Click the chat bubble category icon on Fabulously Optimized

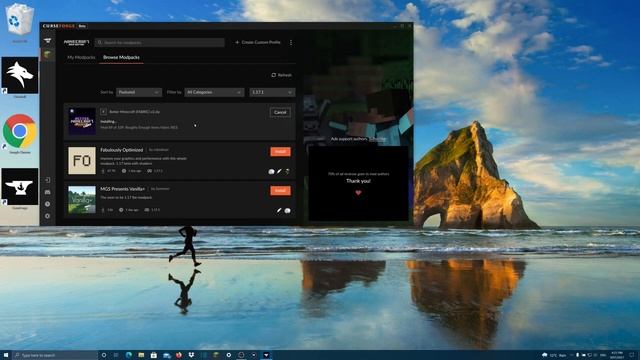click(271, 172)
